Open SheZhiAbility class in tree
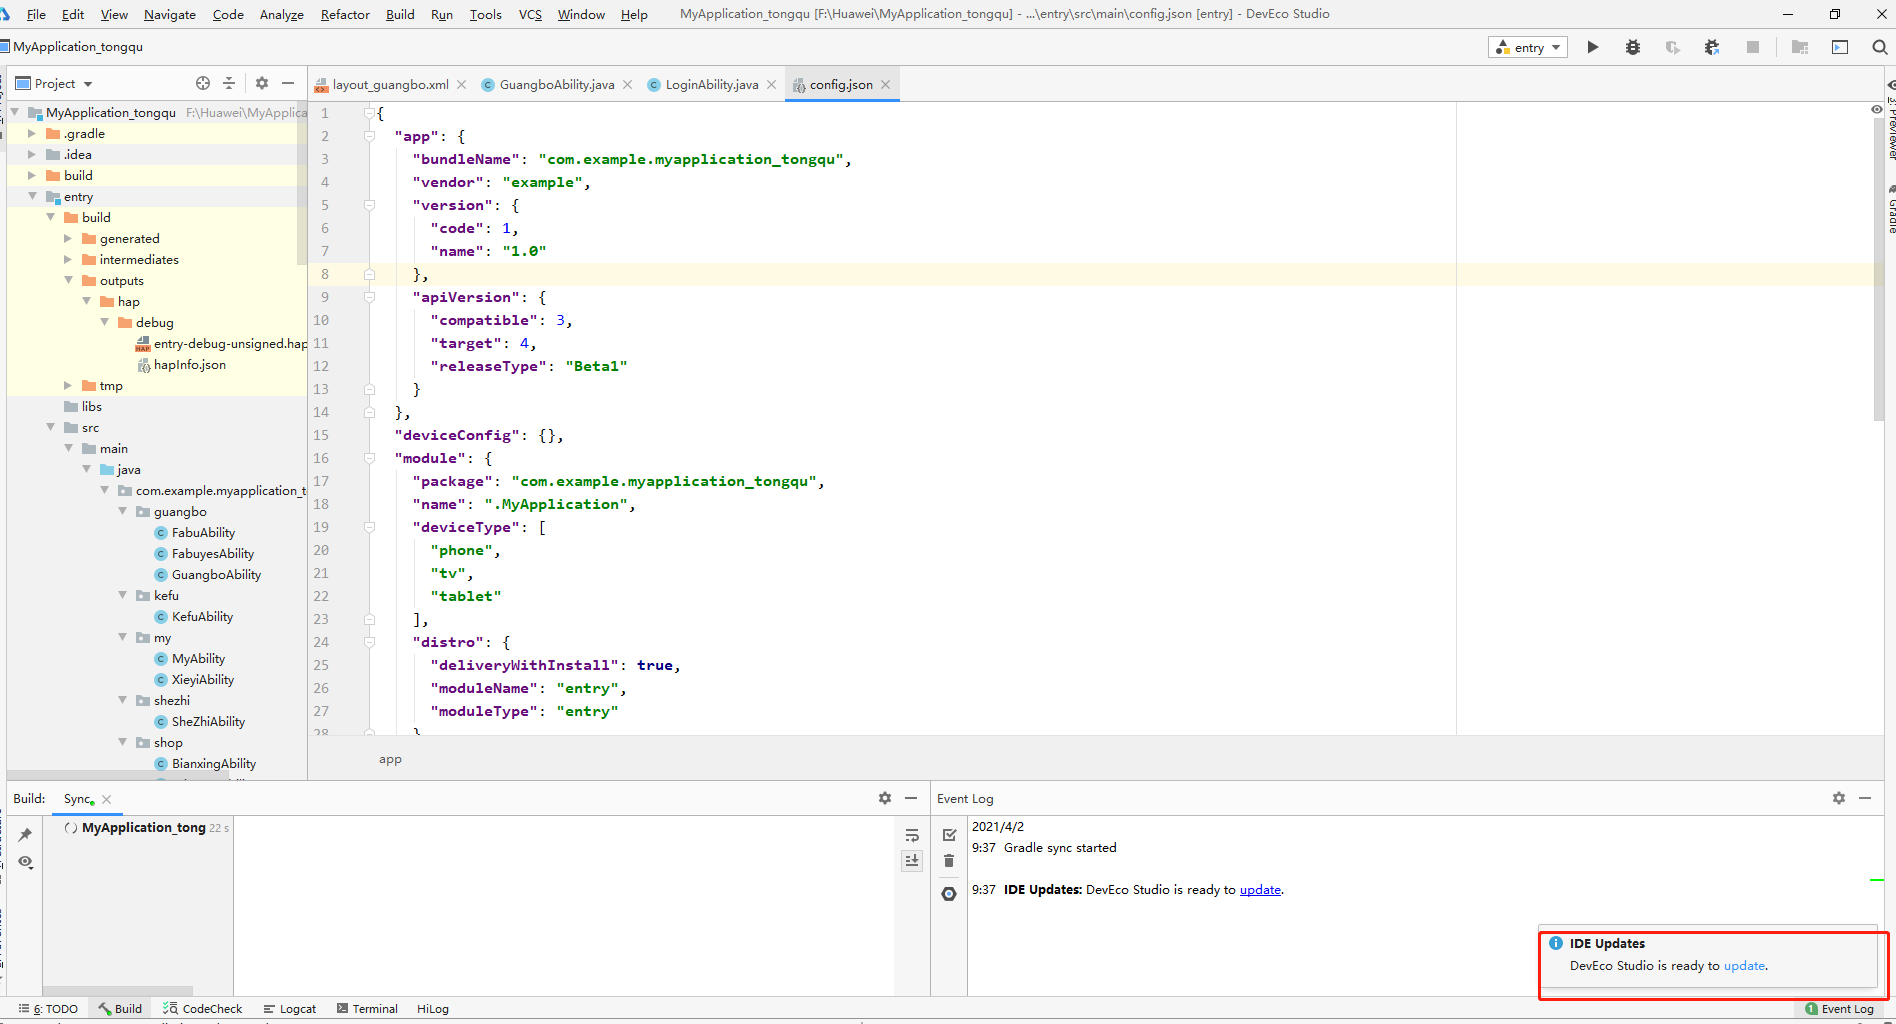The width and height of the screenshot is (1896, 1024). pyautogui.click(x=199, y=722)
